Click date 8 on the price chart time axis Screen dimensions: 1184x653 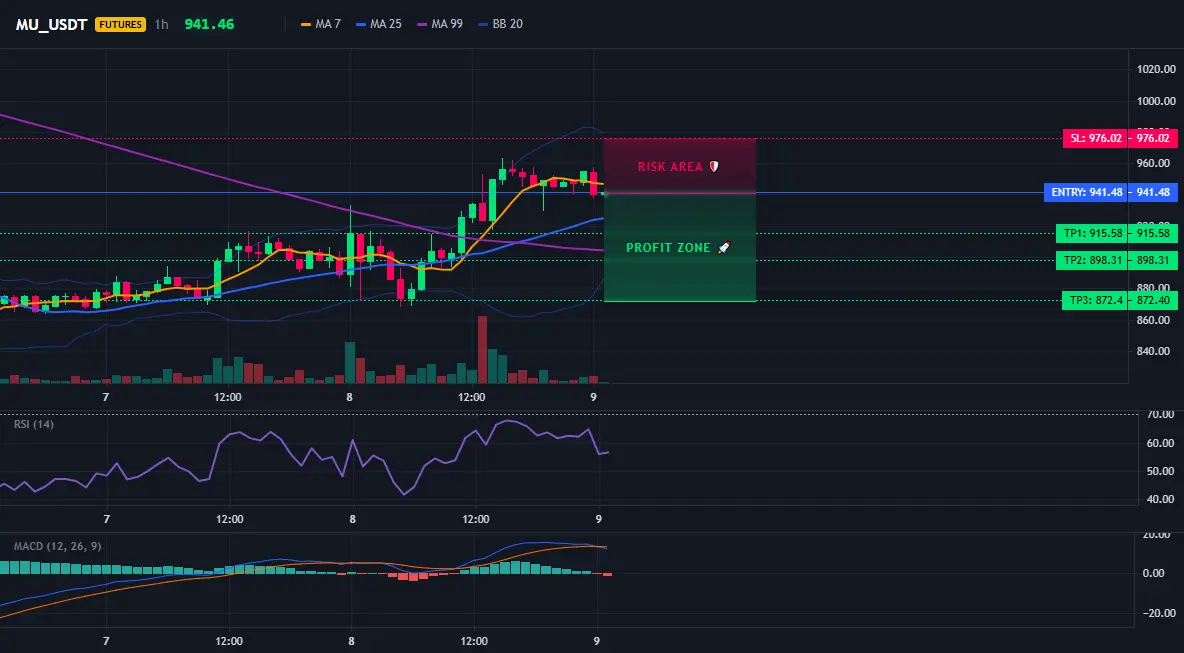(350, 397)
